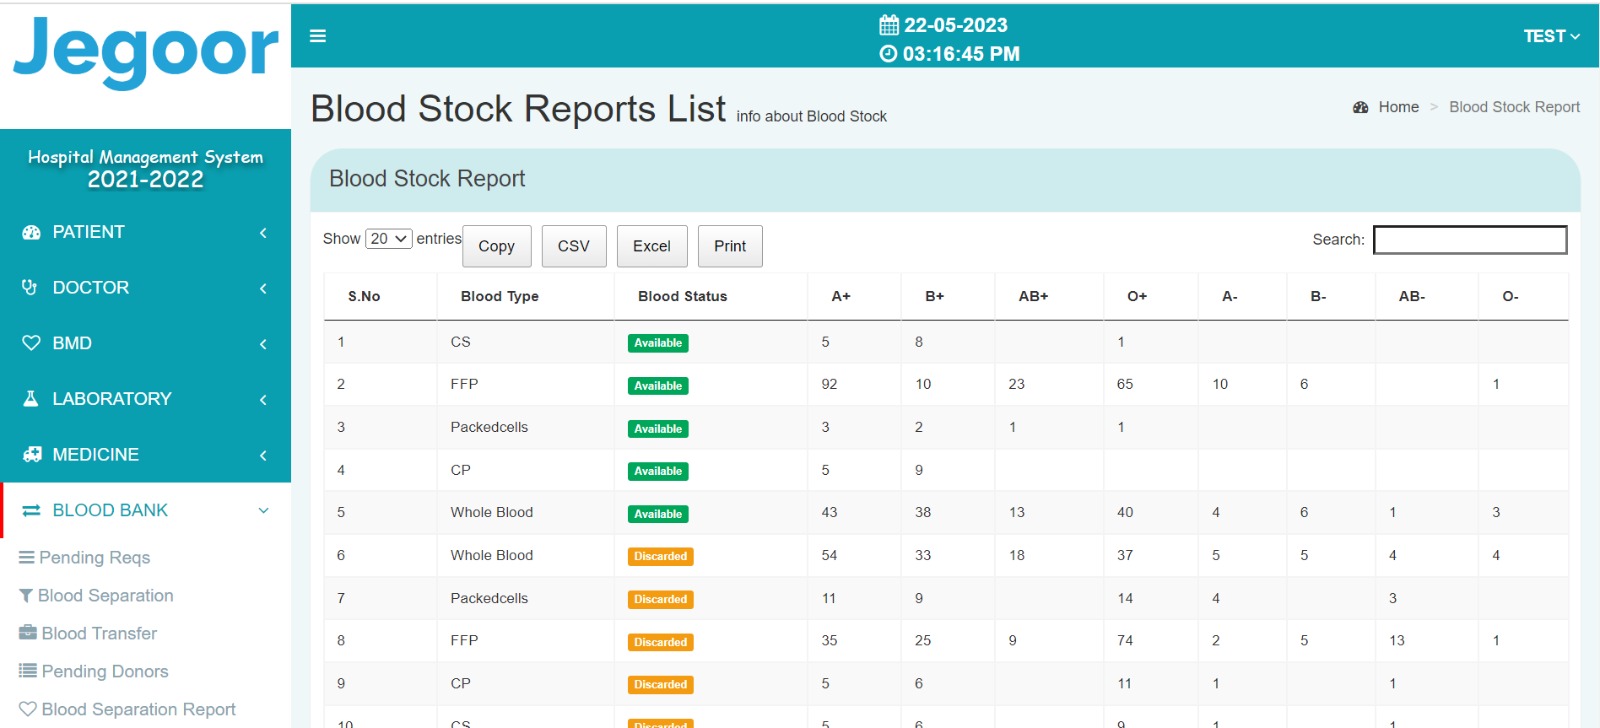Export the table with CSV button
This screenshot has width=1600, height=728.
pos(574,246)
